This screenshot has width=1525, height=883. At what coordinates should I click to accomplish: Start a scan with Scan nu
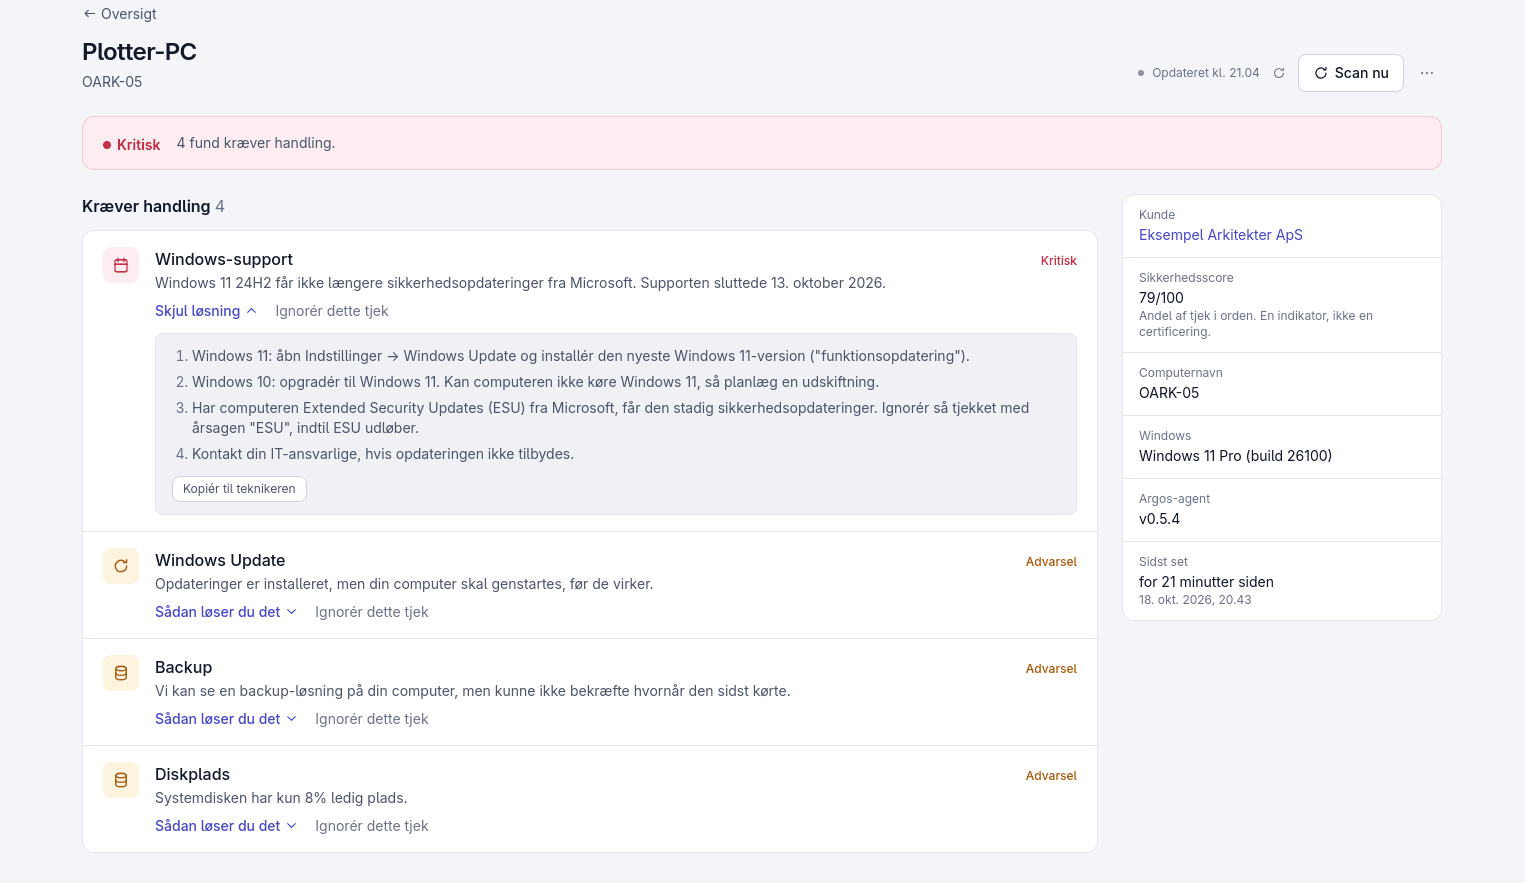coord(1351,73)
